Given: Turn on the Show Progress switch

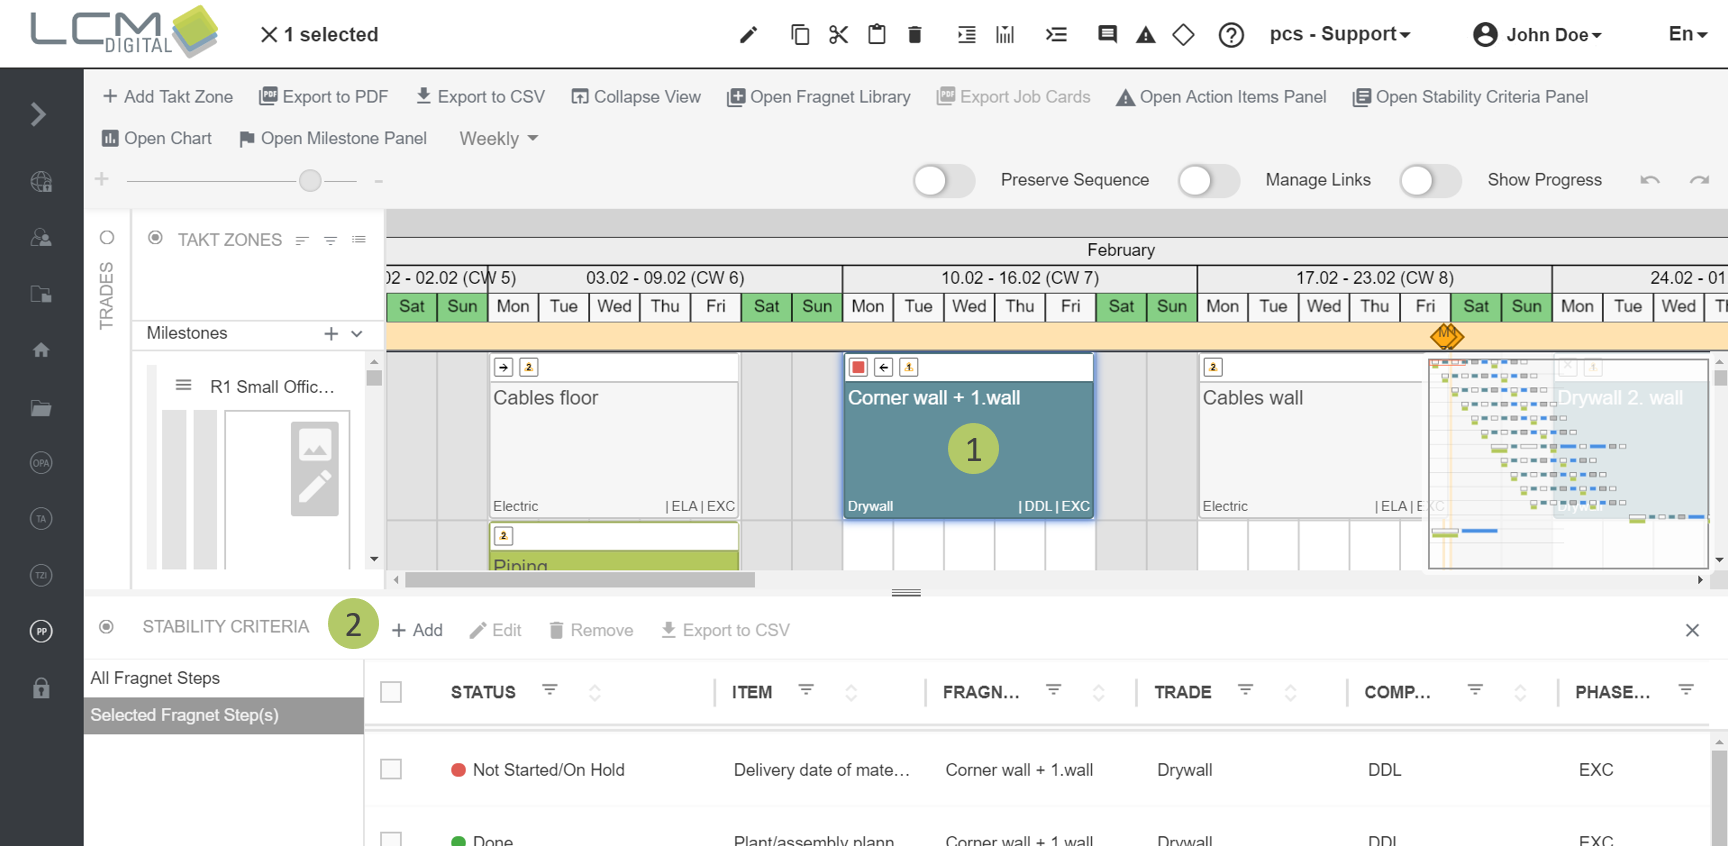Looking at the screenshot, I should (1429, 180).
